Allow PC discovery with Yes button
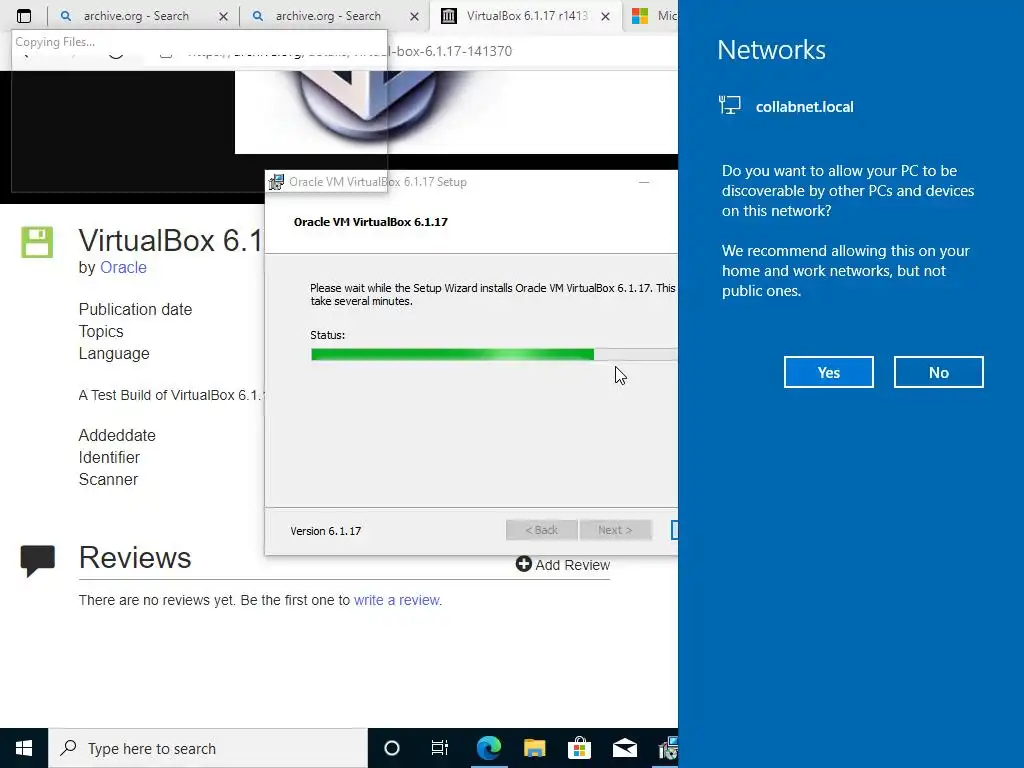This screenshot has width=1024, height=768. click(x=828, y=372)
